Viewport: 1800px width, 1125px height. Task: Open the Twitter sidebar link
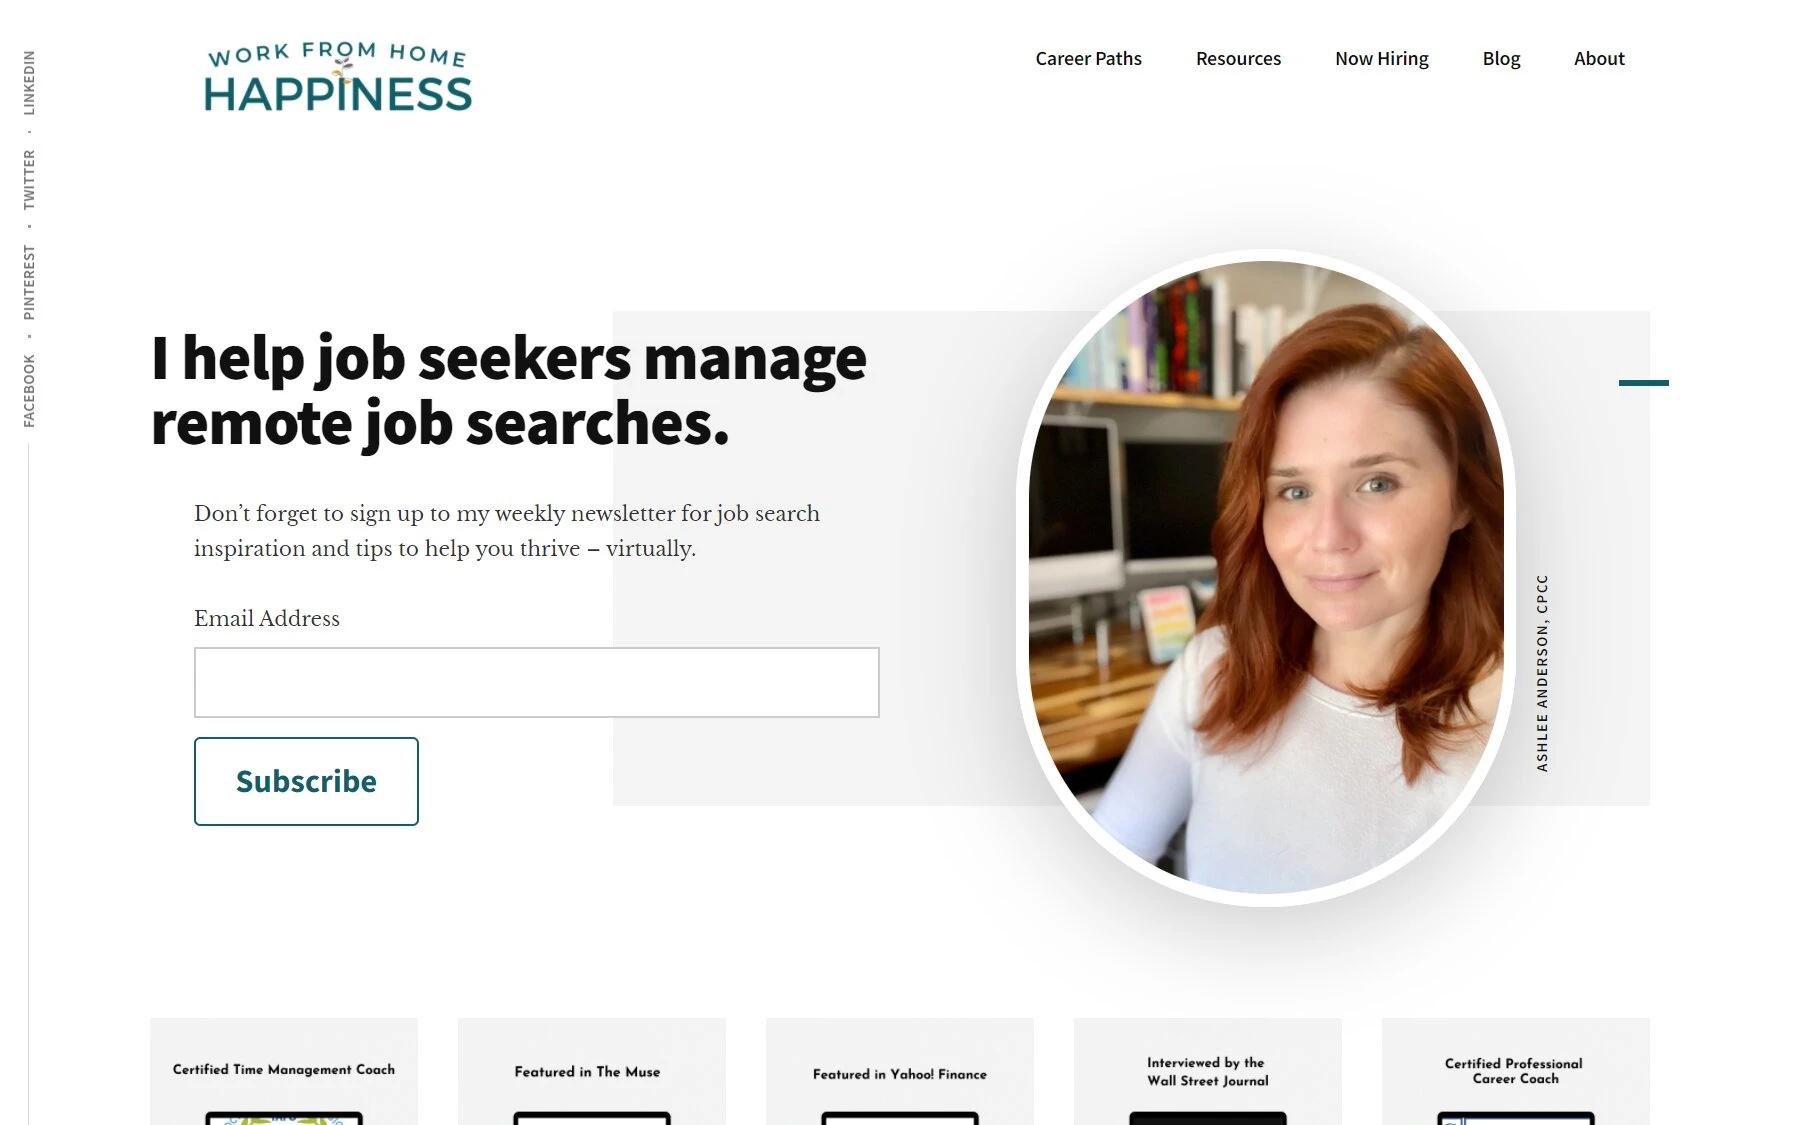[x=29, y=180]
